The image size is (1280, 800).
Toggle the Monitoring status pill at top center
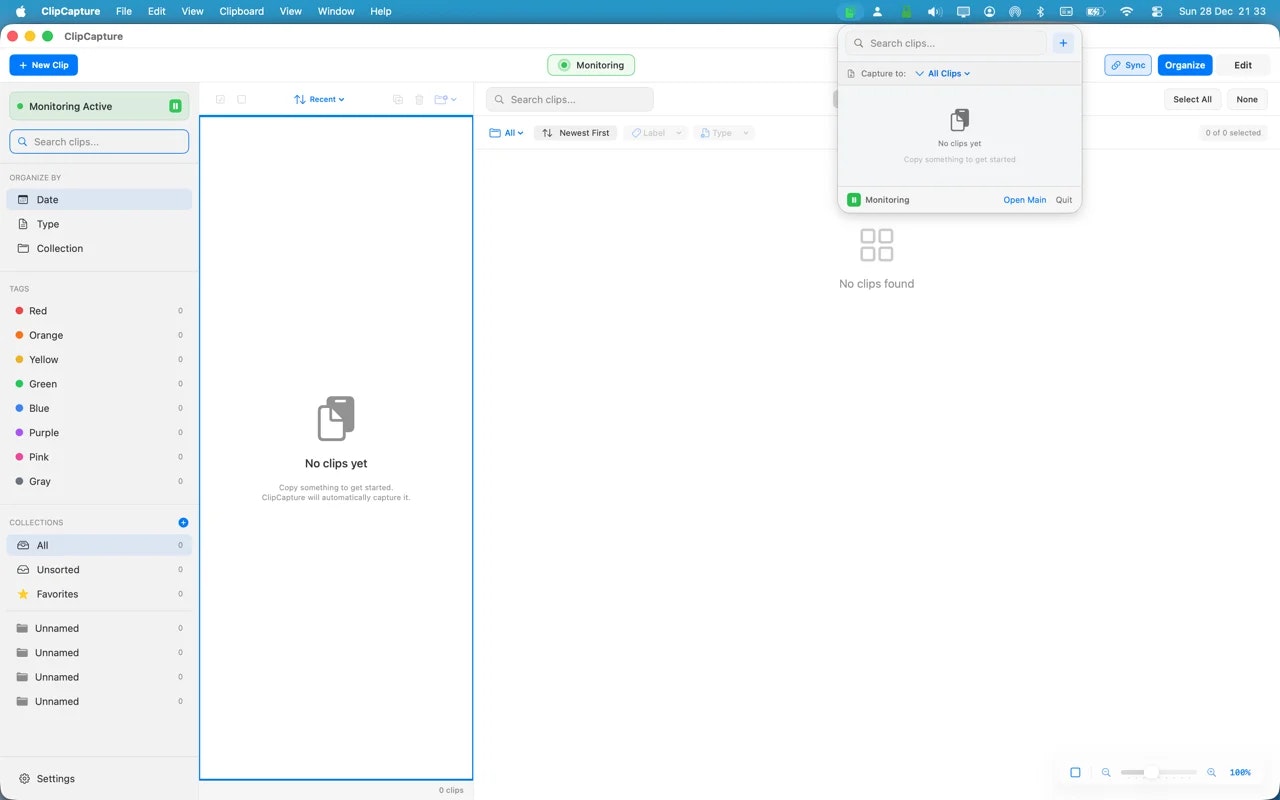[x=591, y=64]
